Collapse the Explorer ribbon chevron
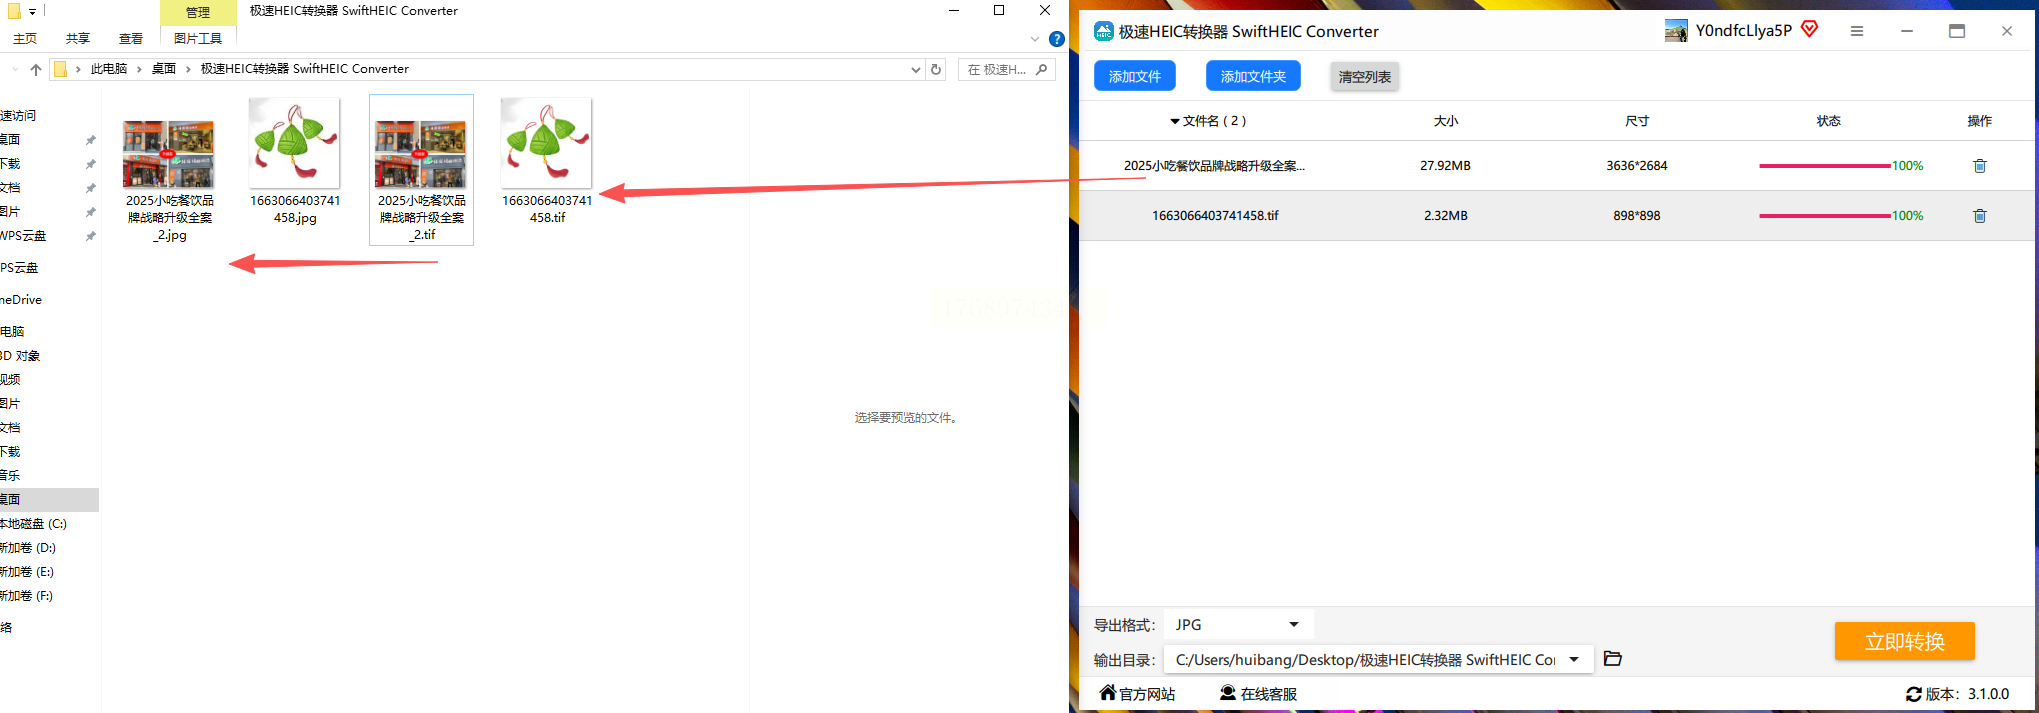 tap(1035, 39)
